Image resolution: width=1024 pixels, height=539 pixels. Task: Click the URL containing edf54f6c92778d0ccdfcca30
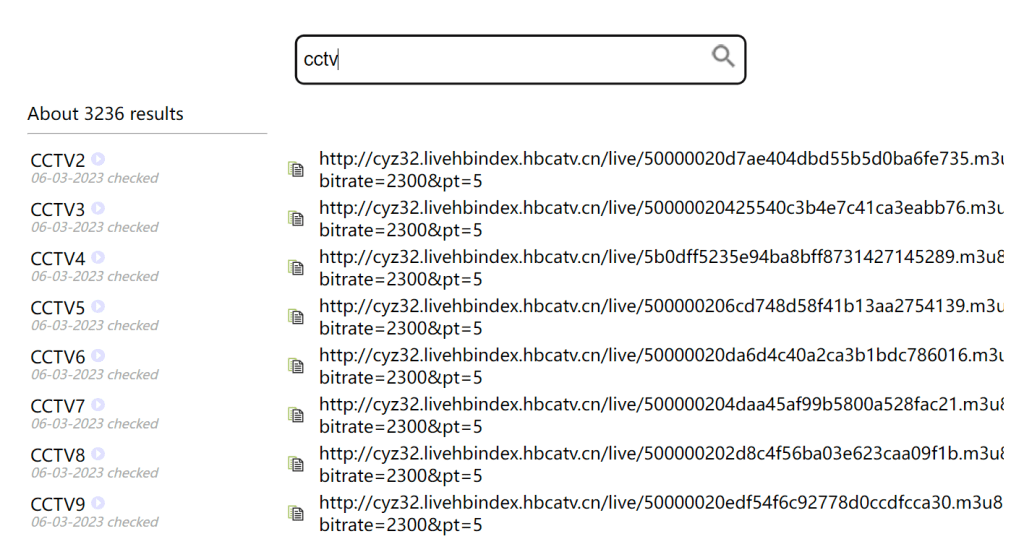661,513
